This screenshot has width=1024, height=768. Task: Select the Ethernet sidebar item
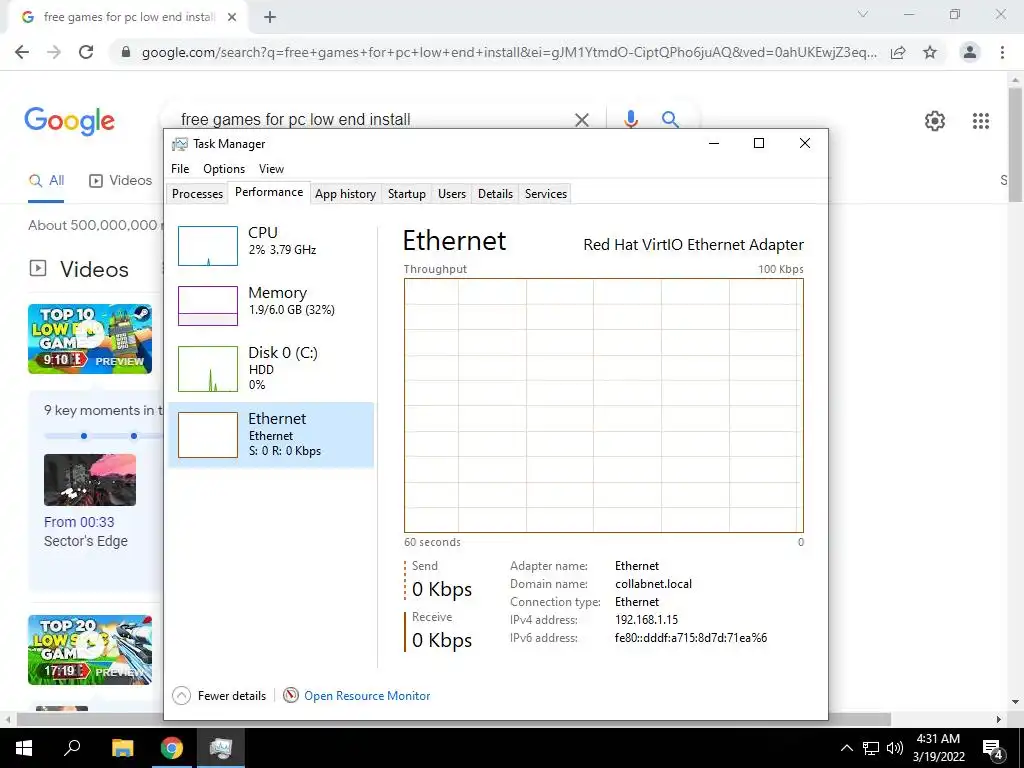[x=271, y=435]
